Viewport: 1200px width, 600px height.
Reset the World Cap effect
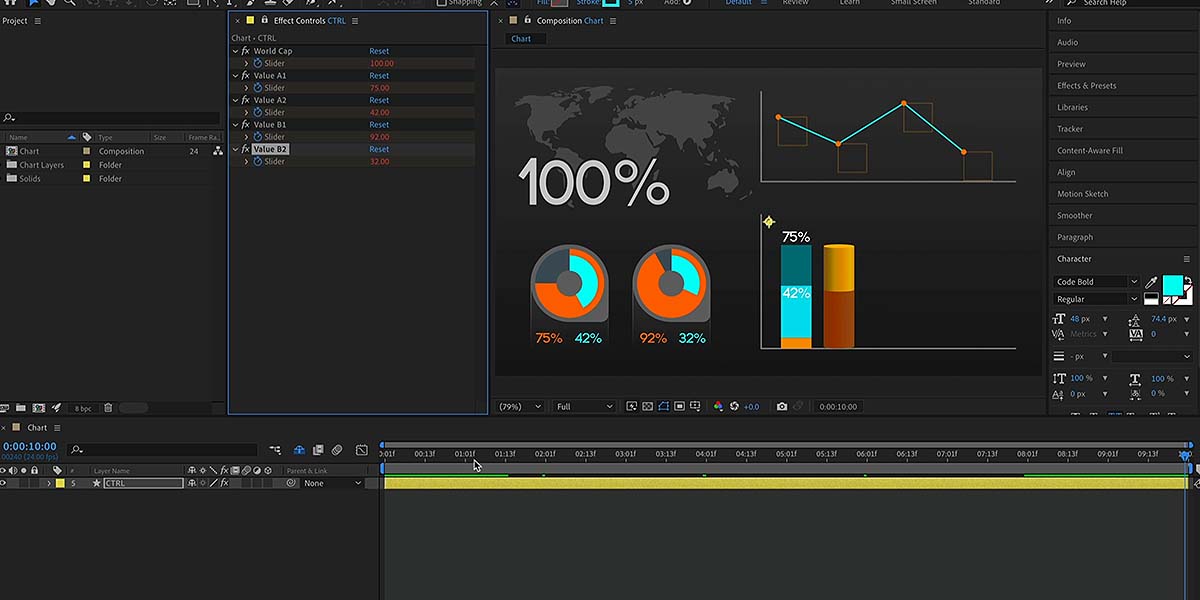pos(379,51)
